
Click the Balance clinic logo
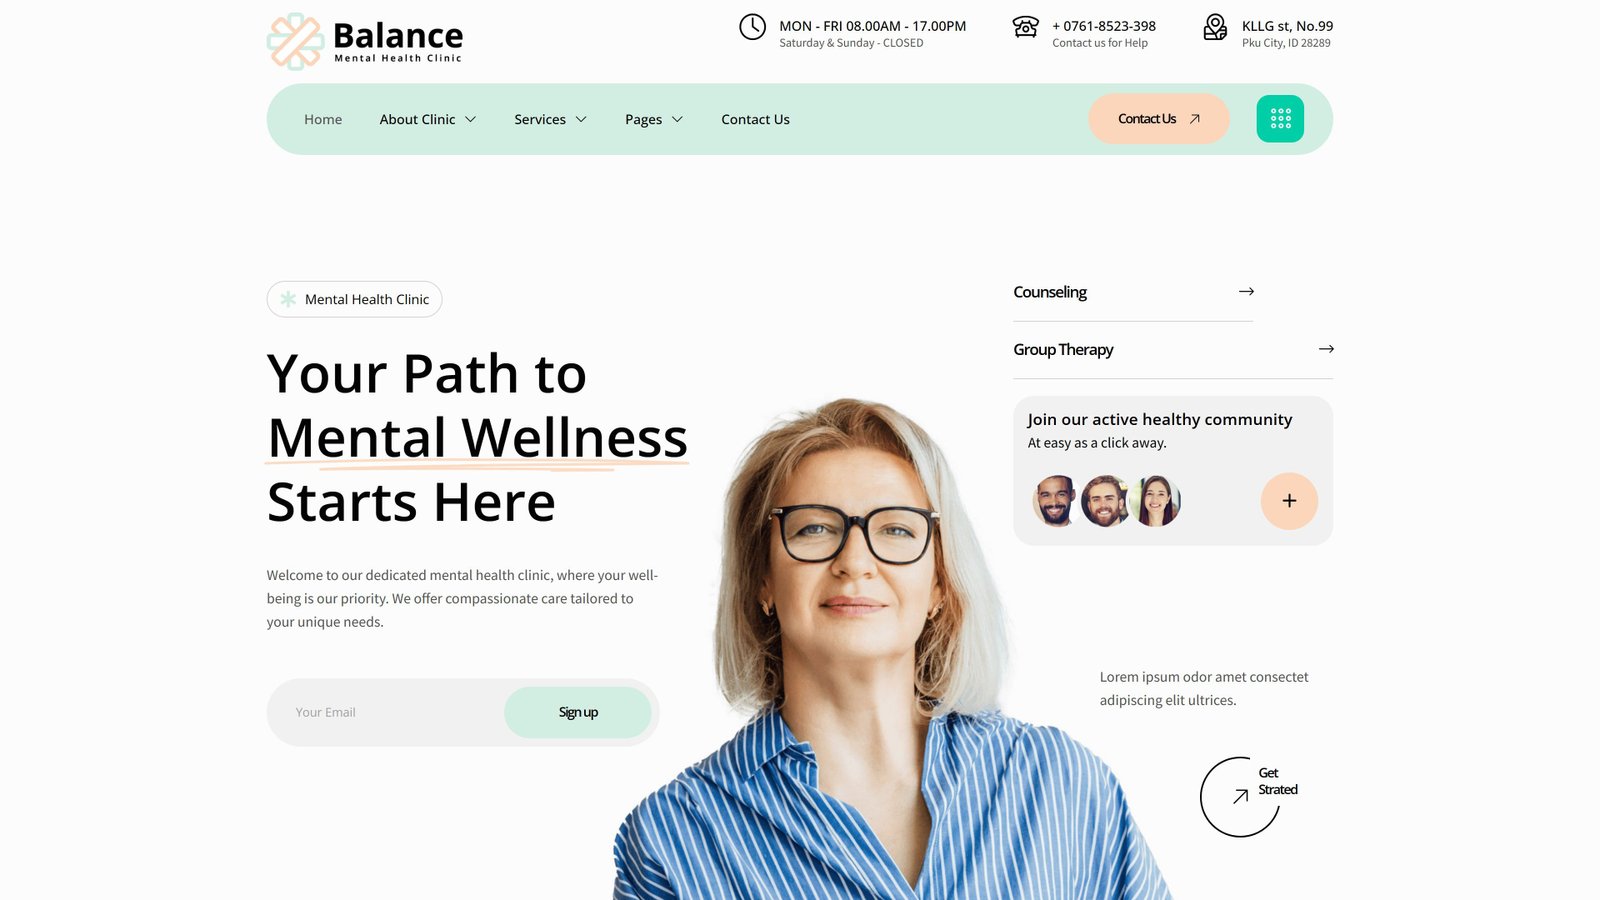click(365, 41)
